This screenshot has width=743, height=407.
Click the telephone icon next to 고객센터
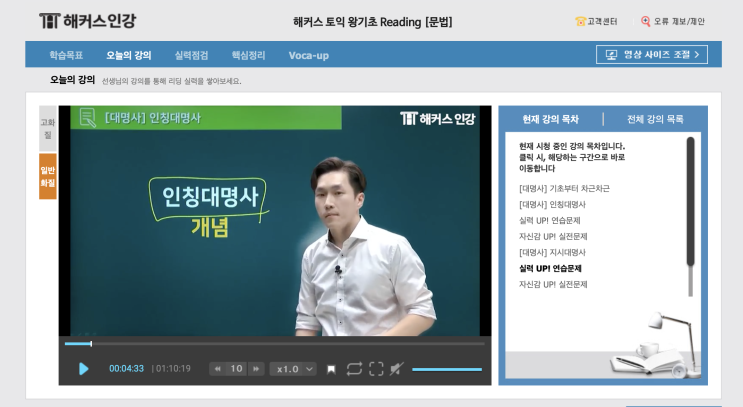pos(580,21)
